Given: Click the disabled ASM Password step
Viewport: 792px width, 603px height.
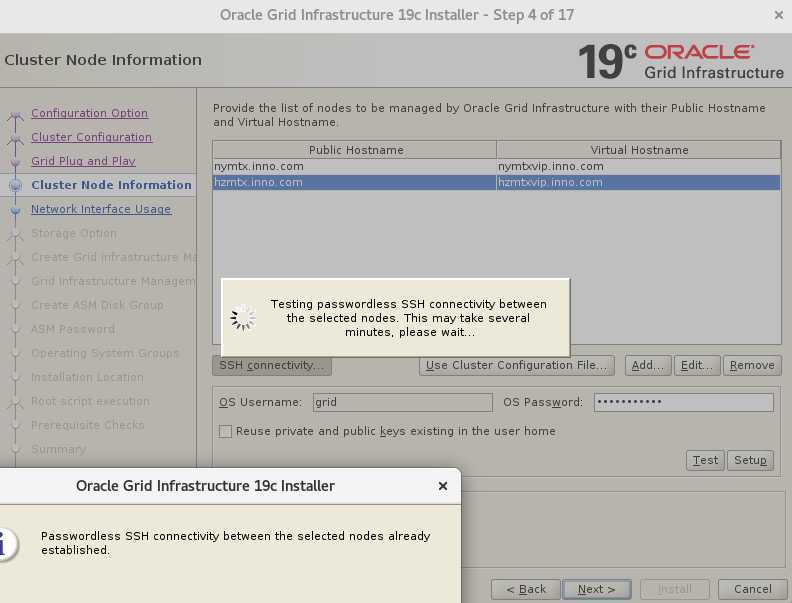Looking at the screenshot, I should coord(73,329).
